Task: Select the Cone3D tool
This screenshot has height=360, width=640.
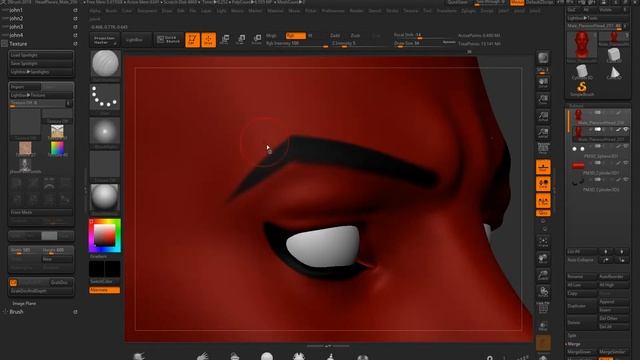Action: click(614, 73)
